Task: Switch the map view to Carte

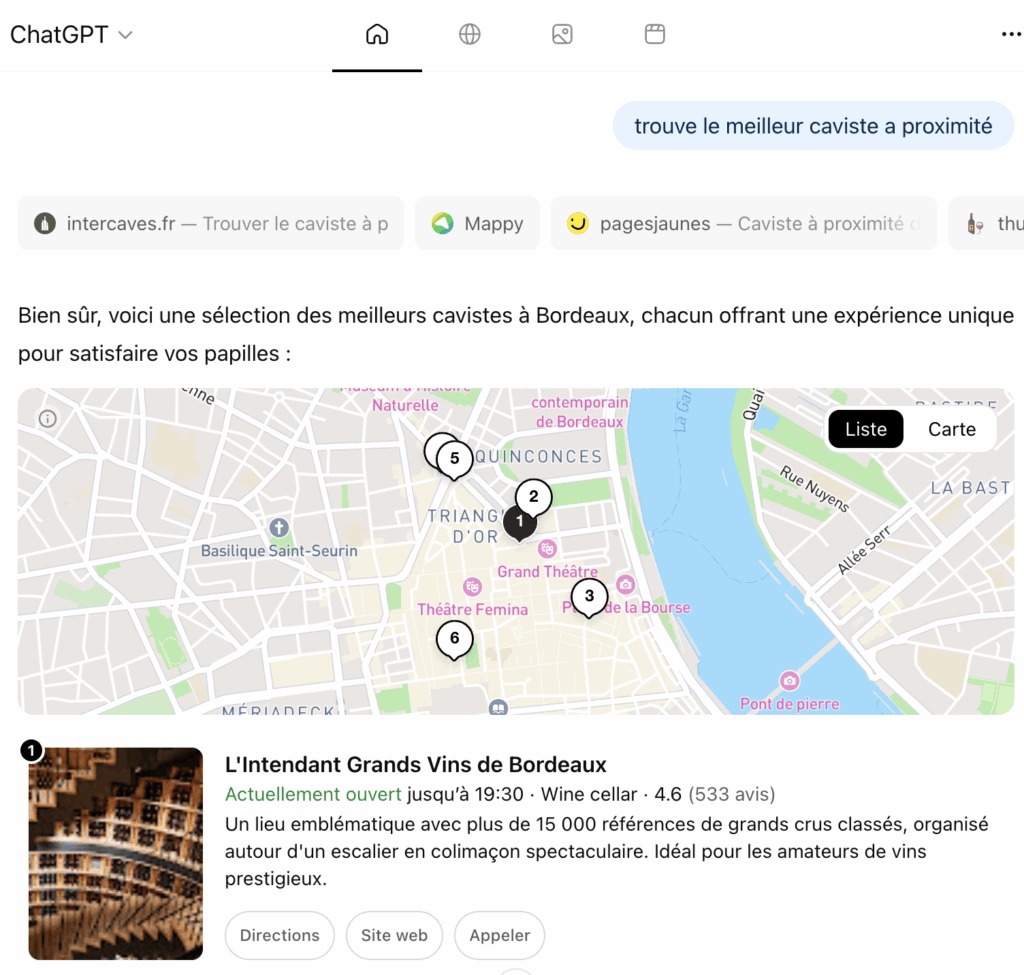Action: tap(951, 429)
